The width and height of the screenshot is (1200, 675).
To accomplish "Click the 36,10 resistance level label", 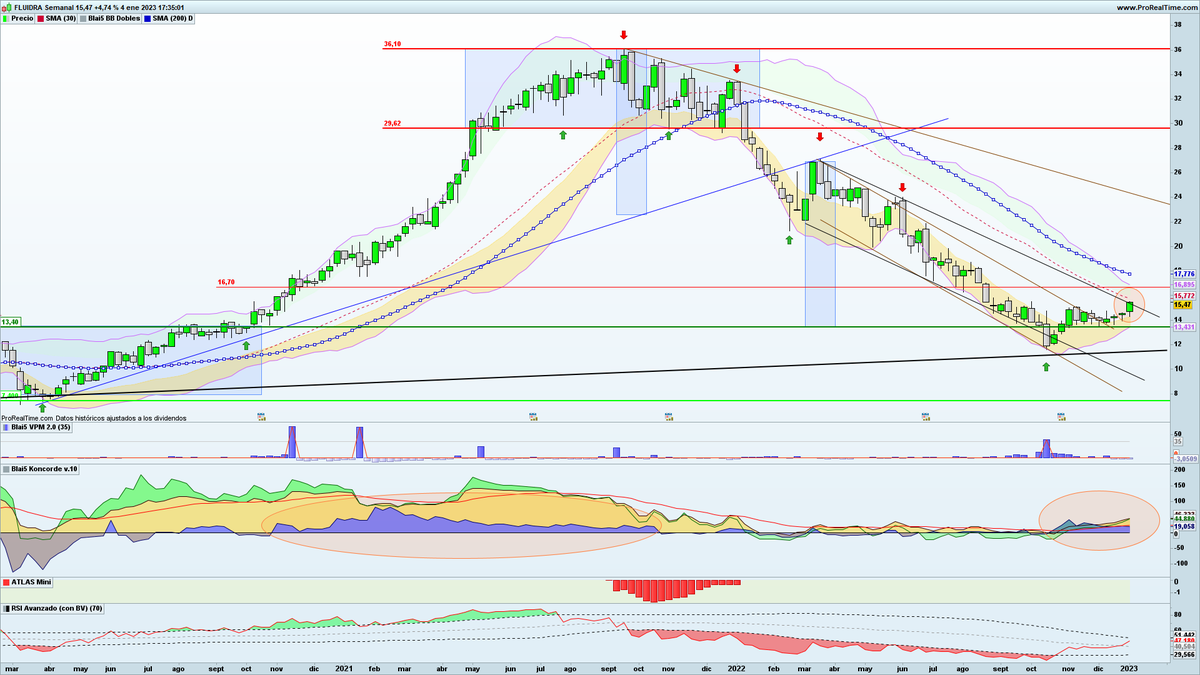I will click(x=393, y=44).
